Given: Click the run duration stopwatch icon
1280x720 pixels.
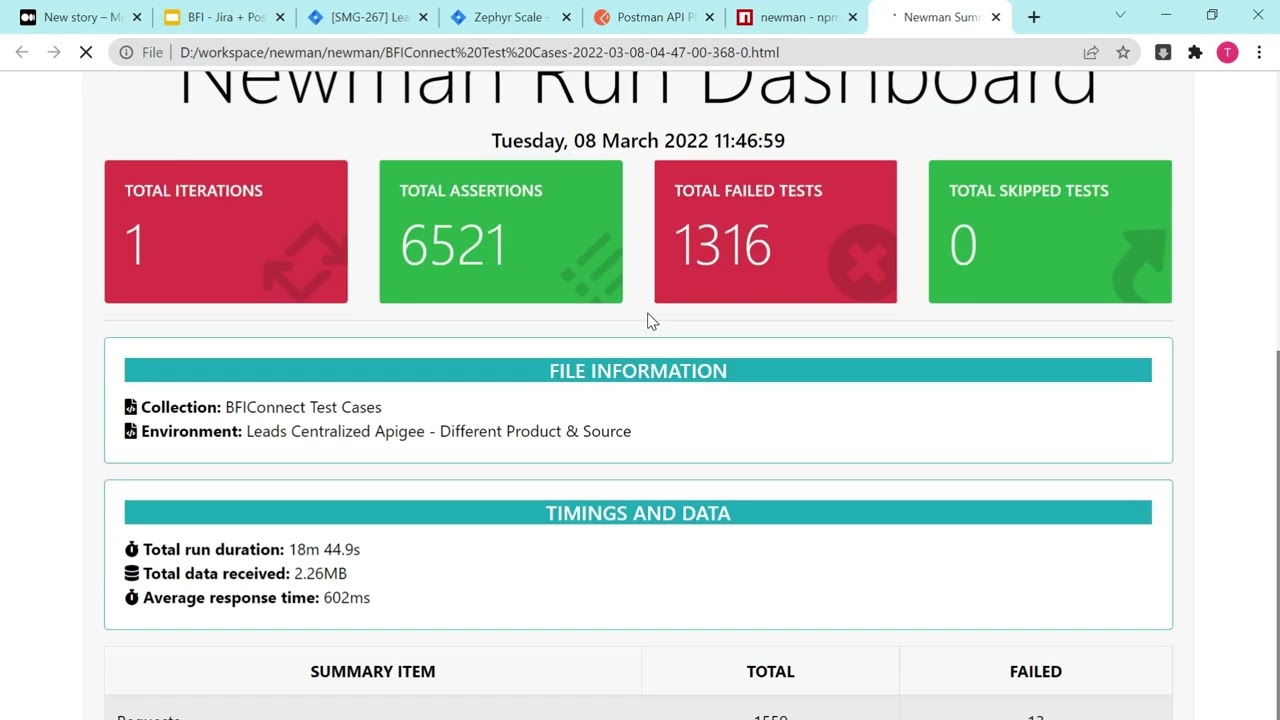Looking at the screenshot, I should 131,549.
